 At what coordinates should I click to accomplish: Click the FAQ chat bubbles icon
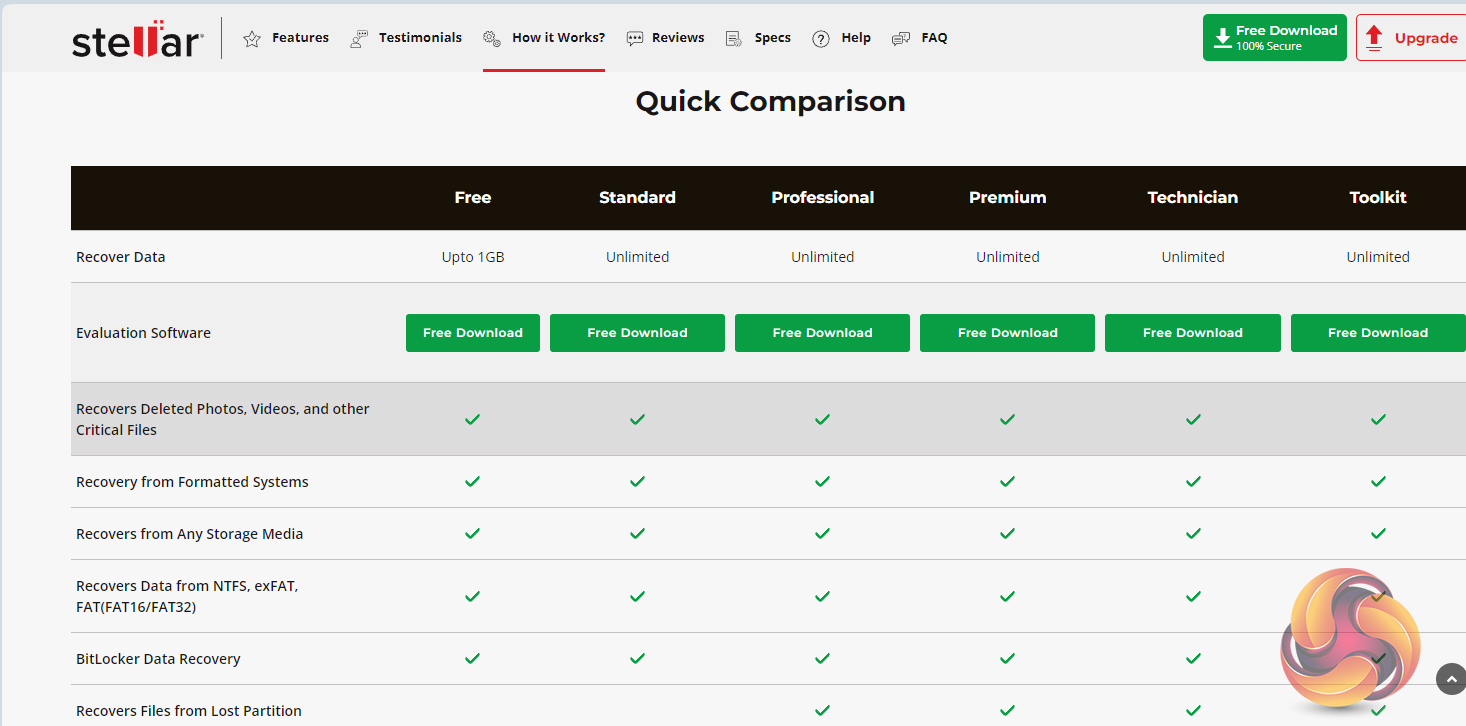point(901,39)
